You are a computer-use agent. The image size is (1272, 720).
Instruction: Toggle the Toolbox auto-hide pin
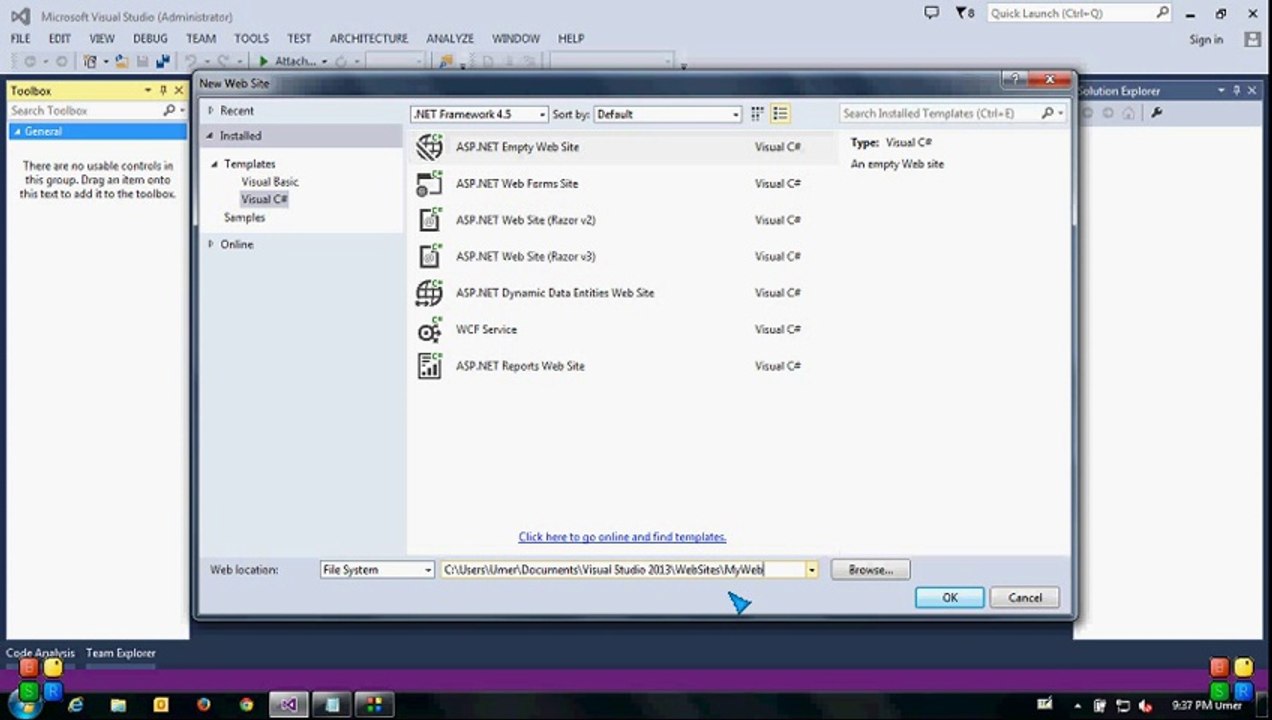coord(163,90)
